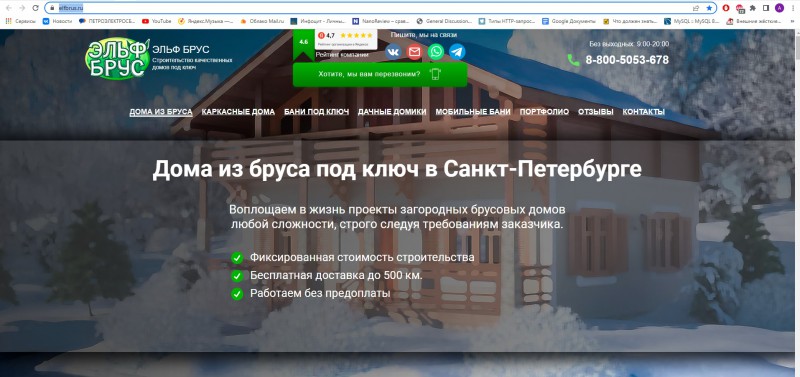Open the Внешние жёсткие bookmark
Viewport: 800px width, 377px height.
click(754, 21)
